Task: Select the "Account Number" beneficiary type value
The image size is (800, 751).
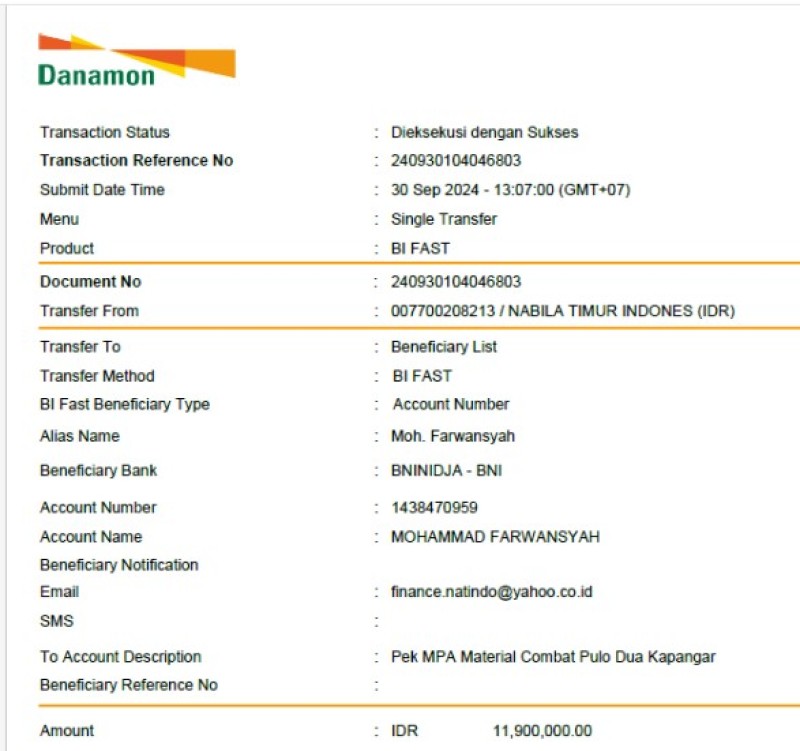Action: pos(451,404)
